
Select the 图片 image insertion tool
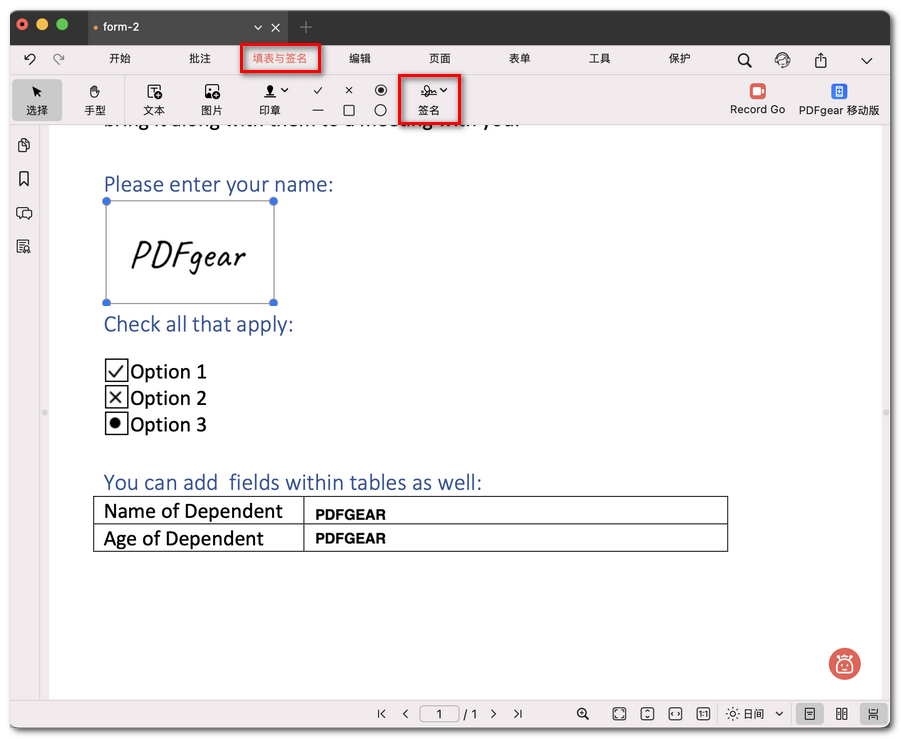coord(211,99)
